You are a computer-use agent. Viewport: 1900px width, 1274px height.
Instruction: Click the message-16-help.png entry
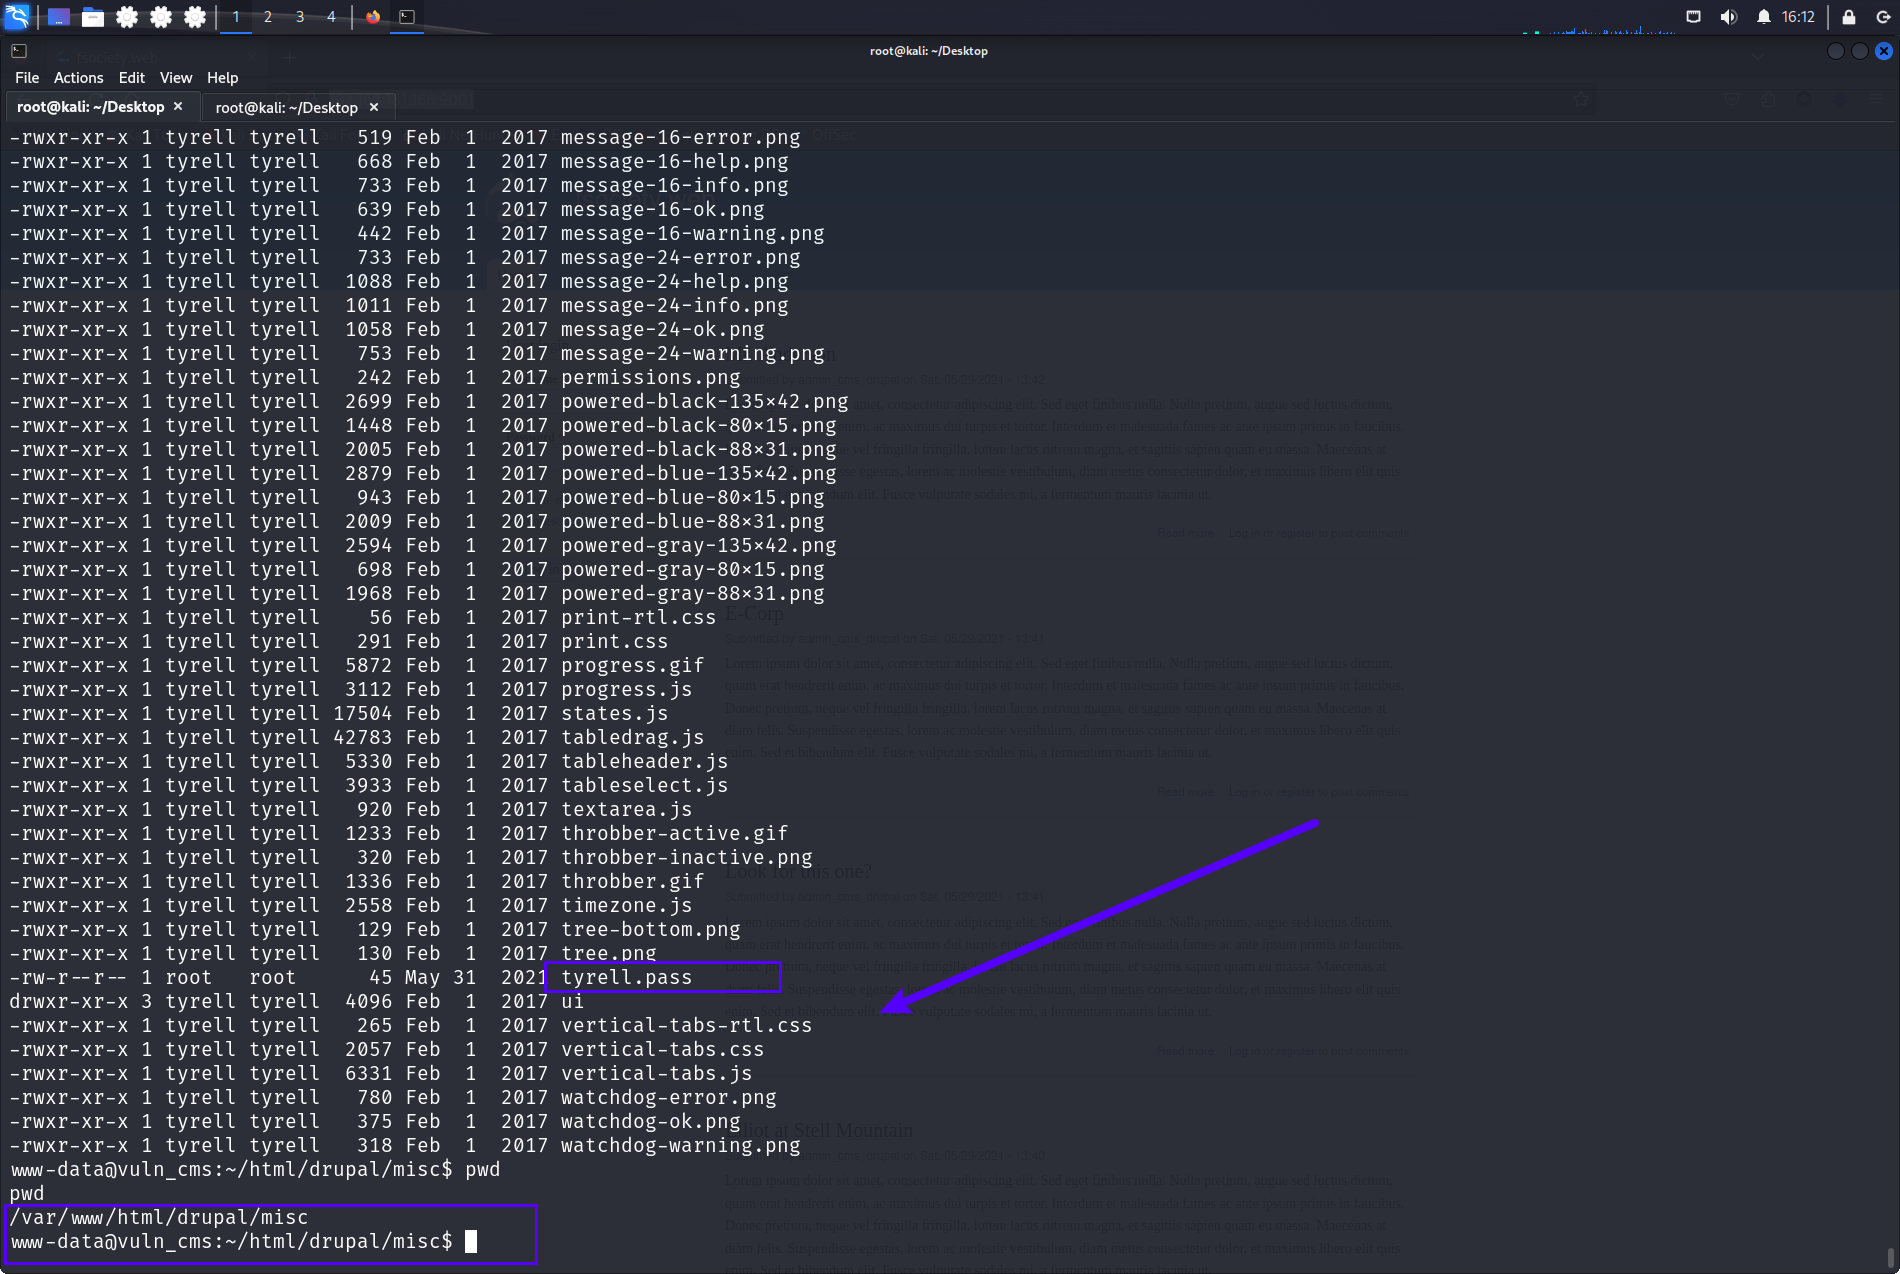tap(675, 161)
